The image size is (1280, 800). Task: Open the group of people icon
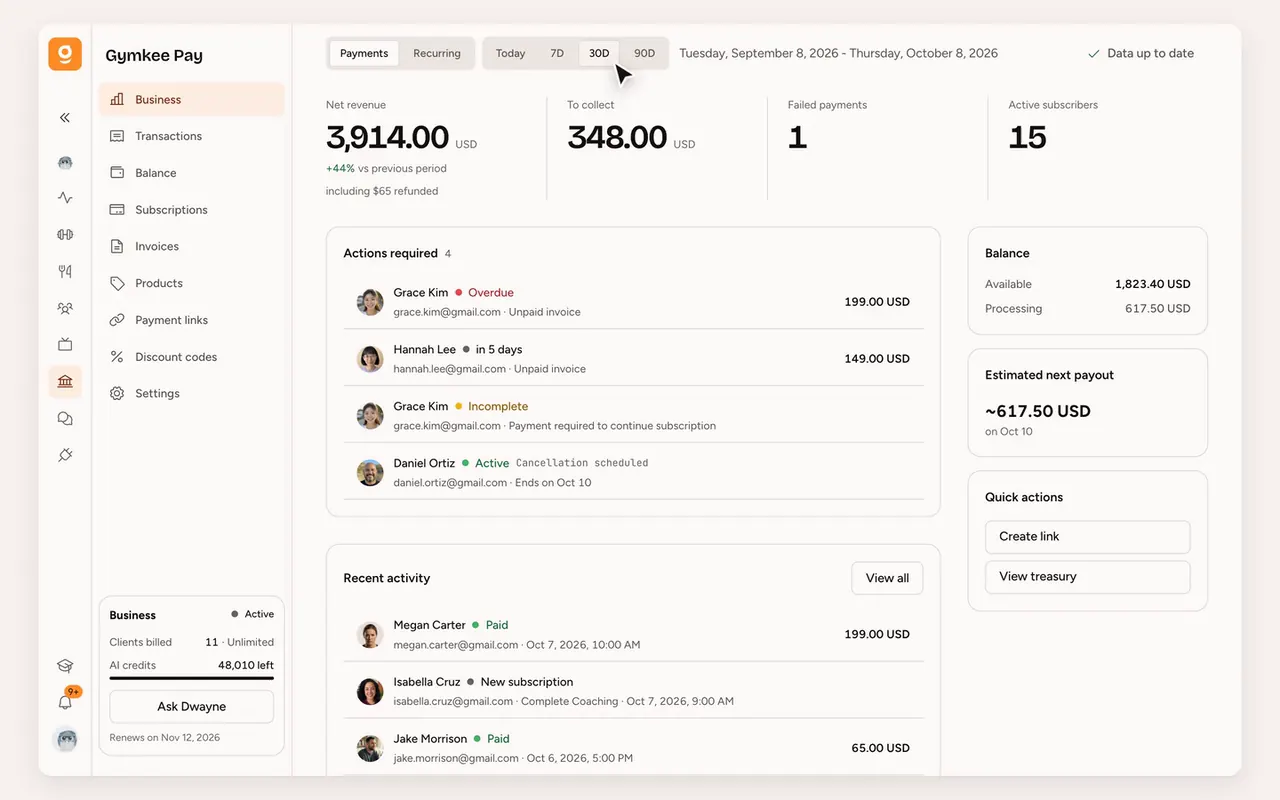tap(65, 308)
